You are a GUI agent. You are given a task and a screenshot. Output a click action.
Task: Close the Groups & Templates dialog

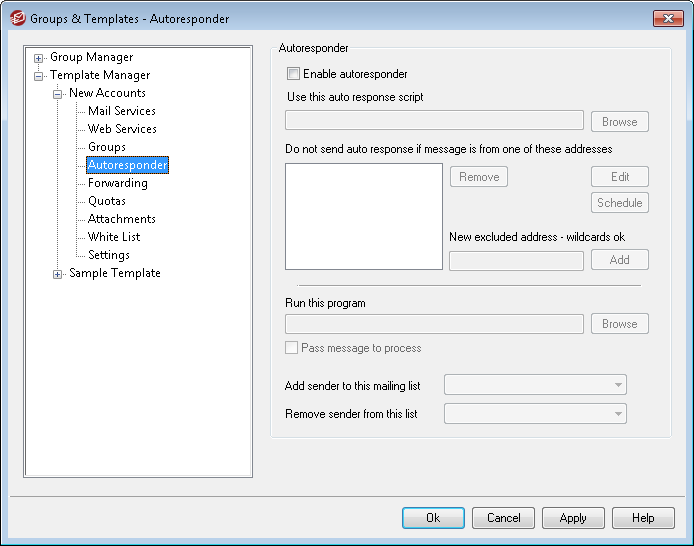click(x=667, y=18)
